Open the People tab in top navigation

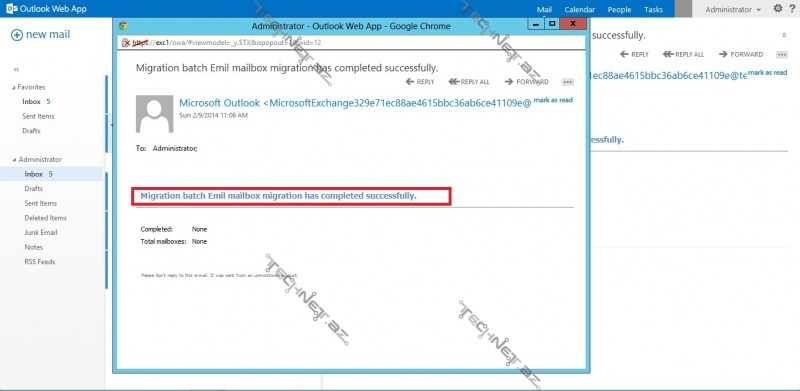click(619, 9)
